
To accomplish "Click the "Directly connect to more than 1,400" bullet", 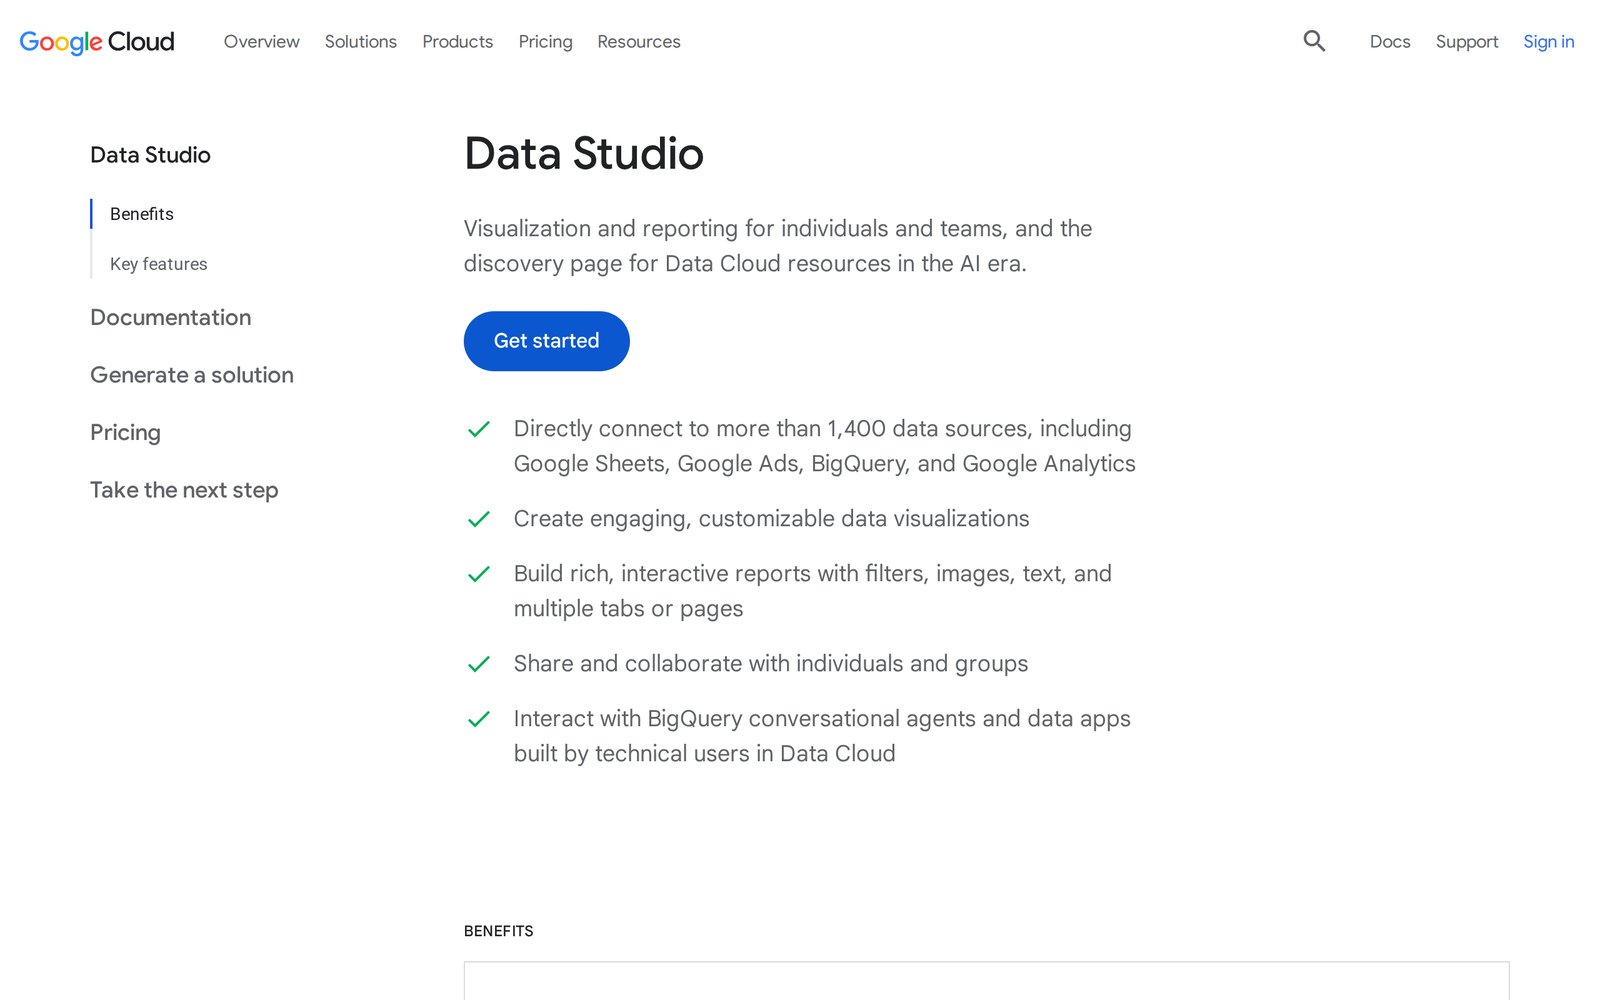I will click(x=825, y=446).
